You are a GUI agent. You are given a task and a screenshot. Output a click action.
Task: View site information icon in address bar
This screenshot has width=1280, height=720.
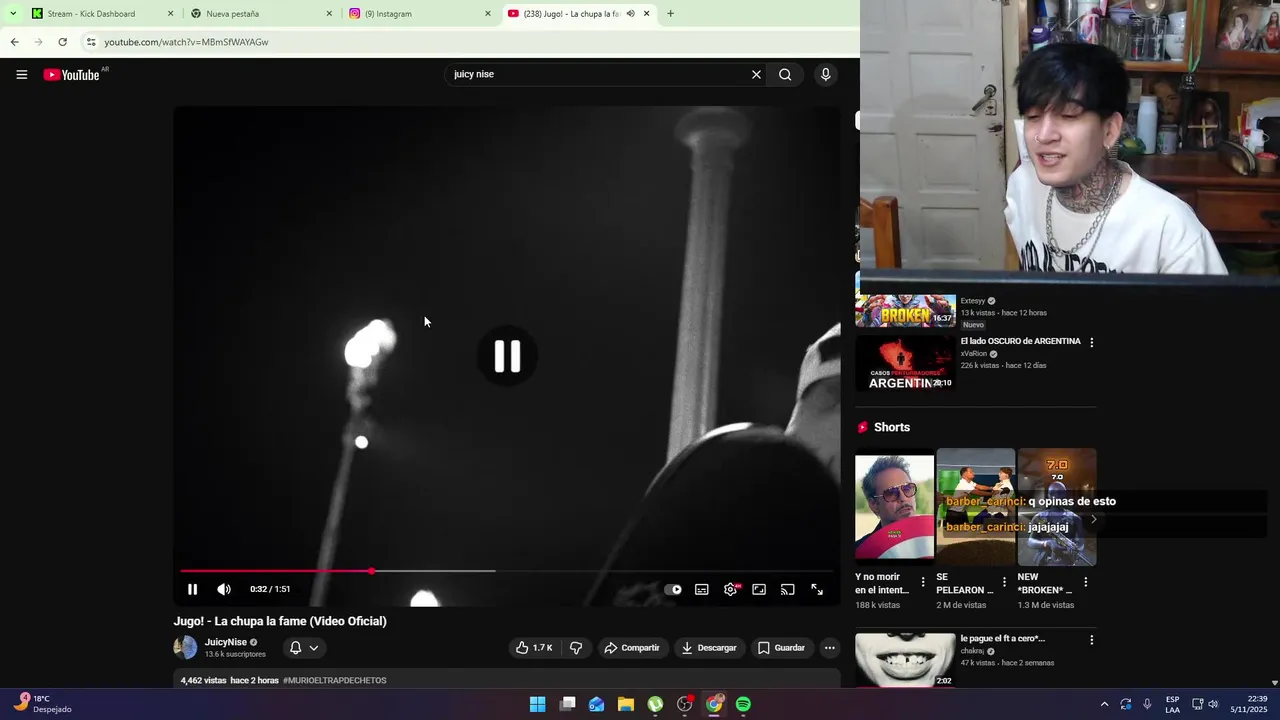[91, 42]
